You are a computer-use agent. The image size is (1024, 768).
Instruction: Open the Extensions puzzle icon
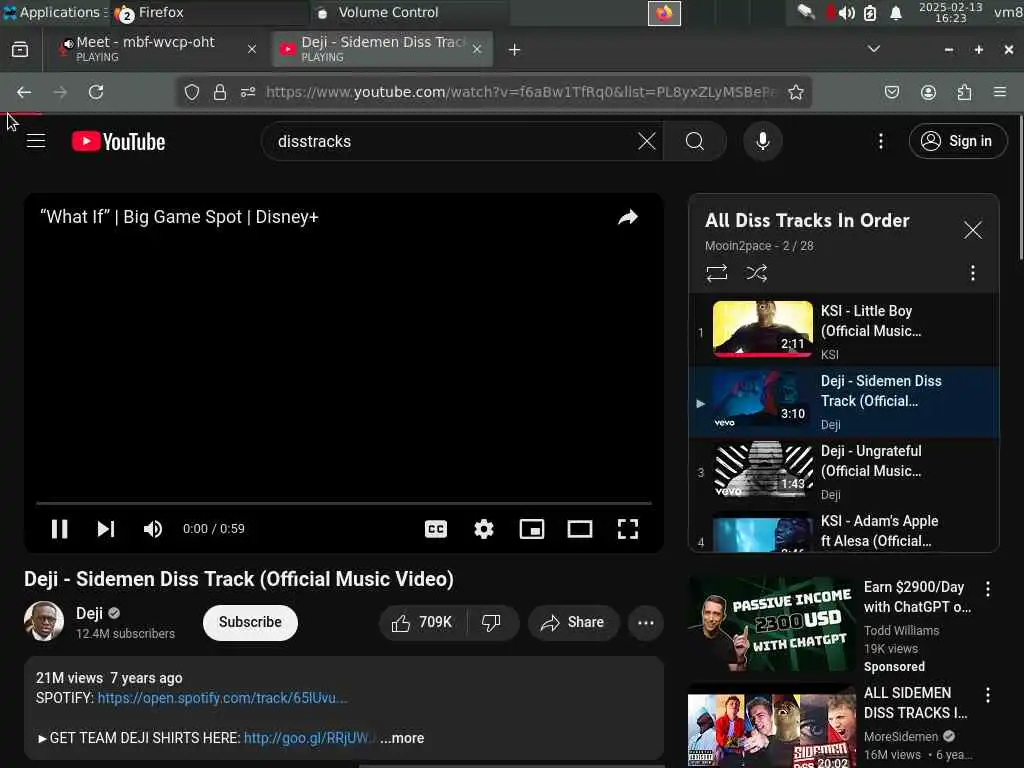click(x=964, y=92)
